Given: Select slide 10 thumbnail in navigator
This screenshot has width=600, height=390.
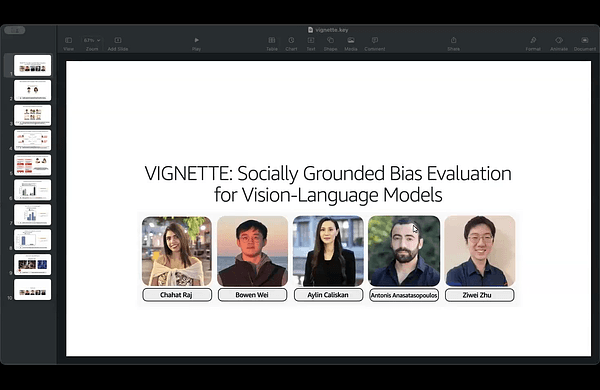Looking at the screenshot, I should pyautogui.click(x=33, y=289).
